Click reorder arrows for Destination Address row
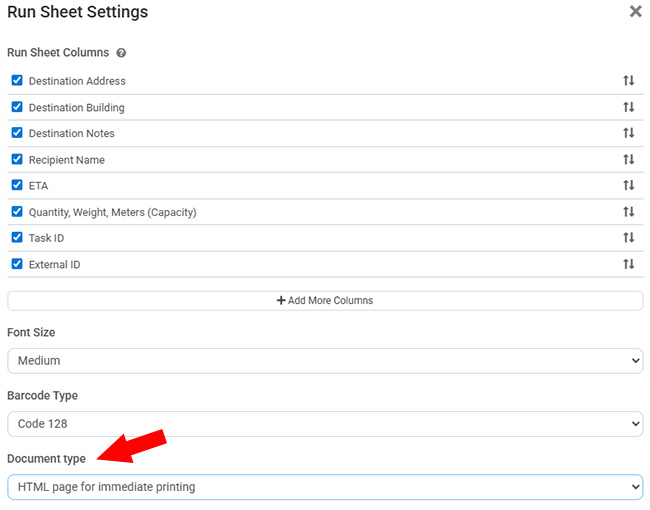This screenshot has width=650, height=510. coord(629,81)
